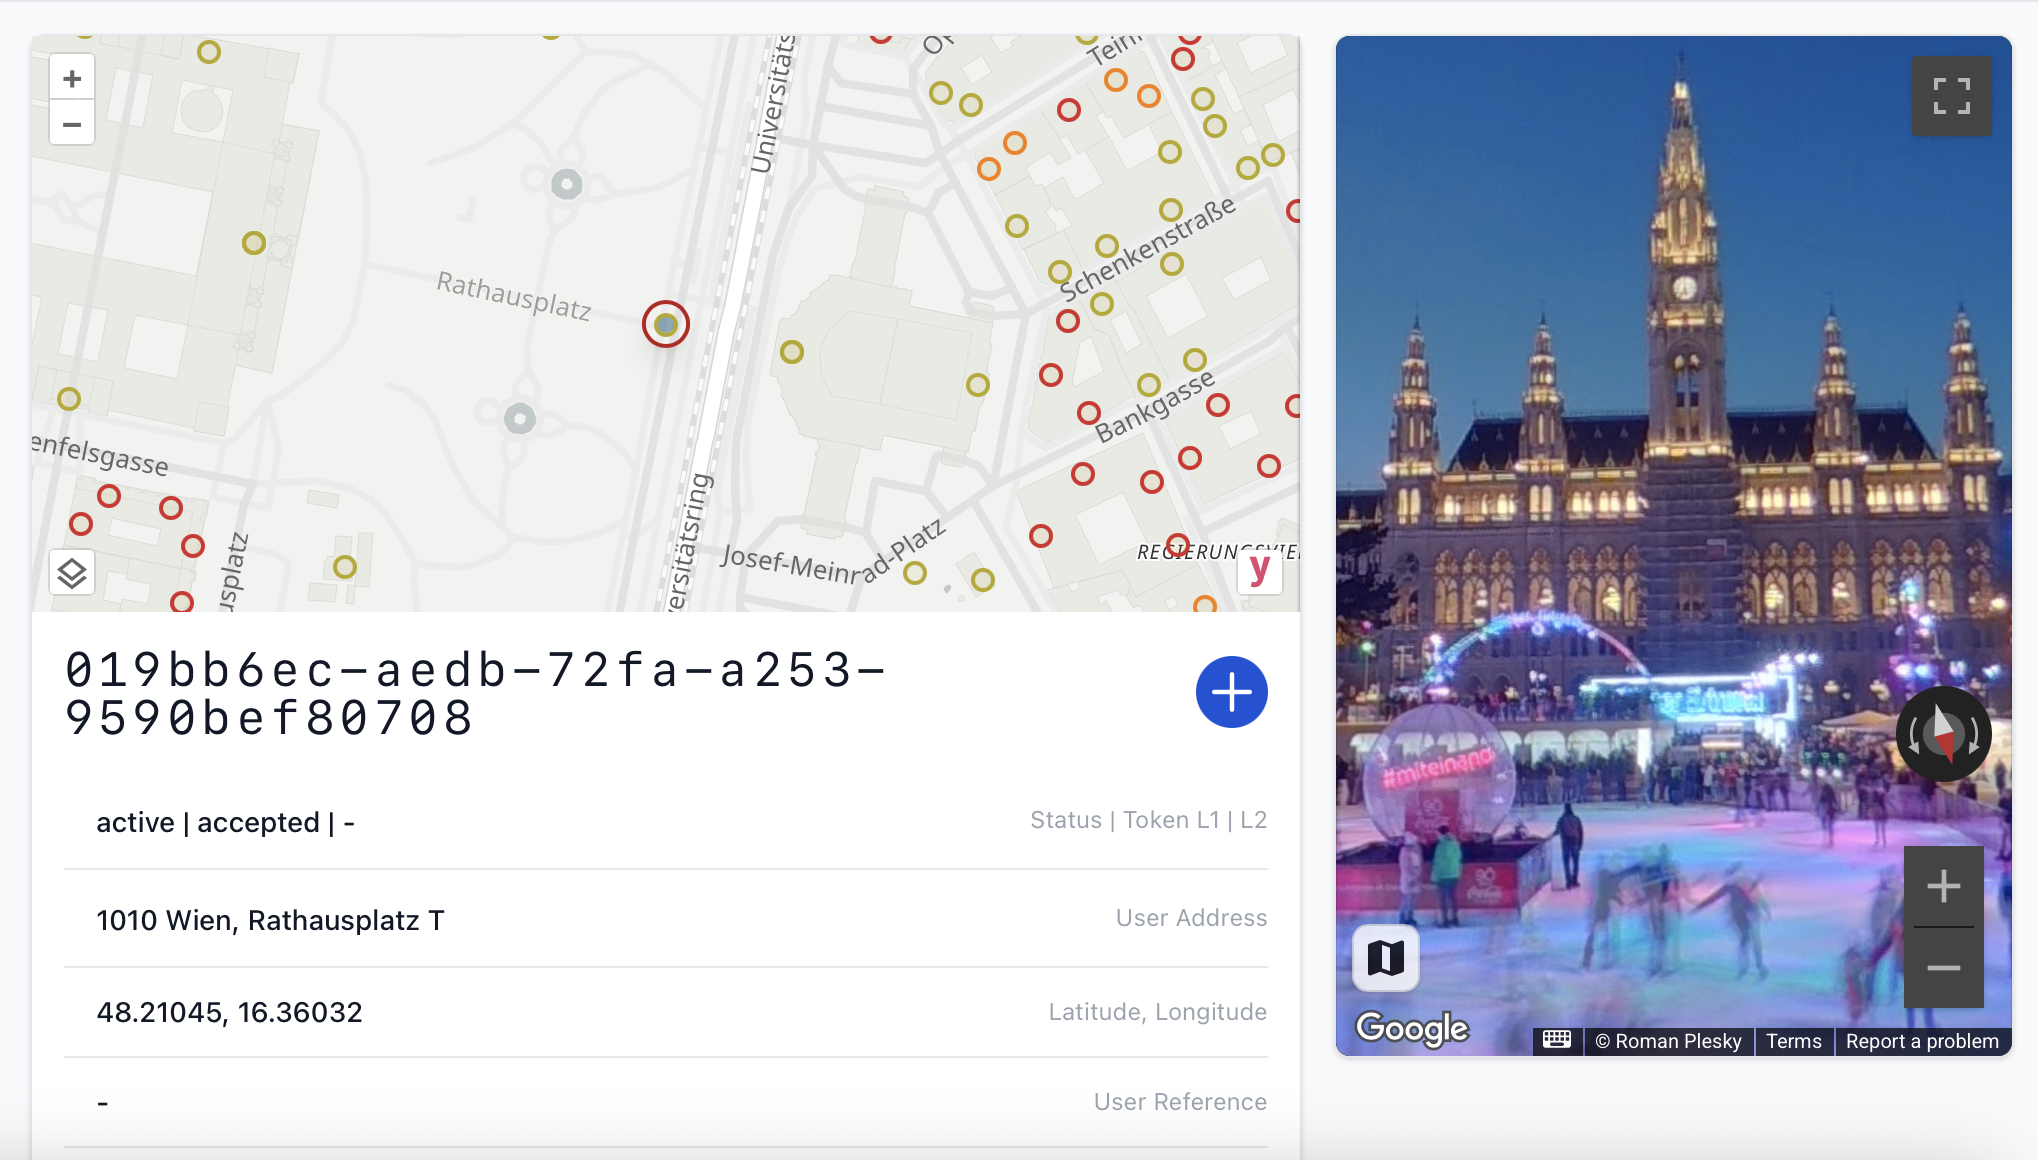Zoom in on the map
Image resolution: width=2038 pixels, height=1160 pixels.
click(x=72, y=78)
